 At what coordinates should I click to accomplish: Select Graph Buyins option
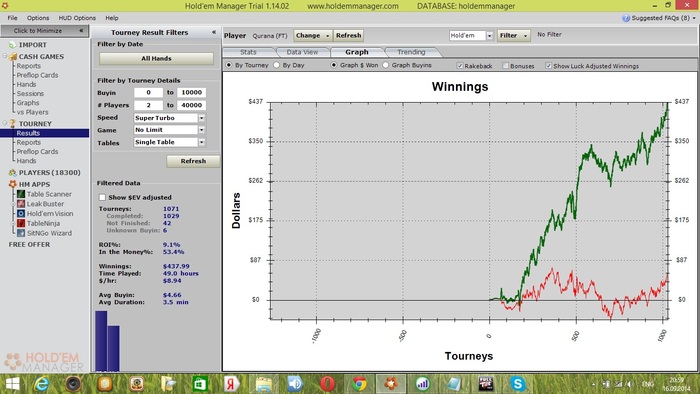(386, 65)
